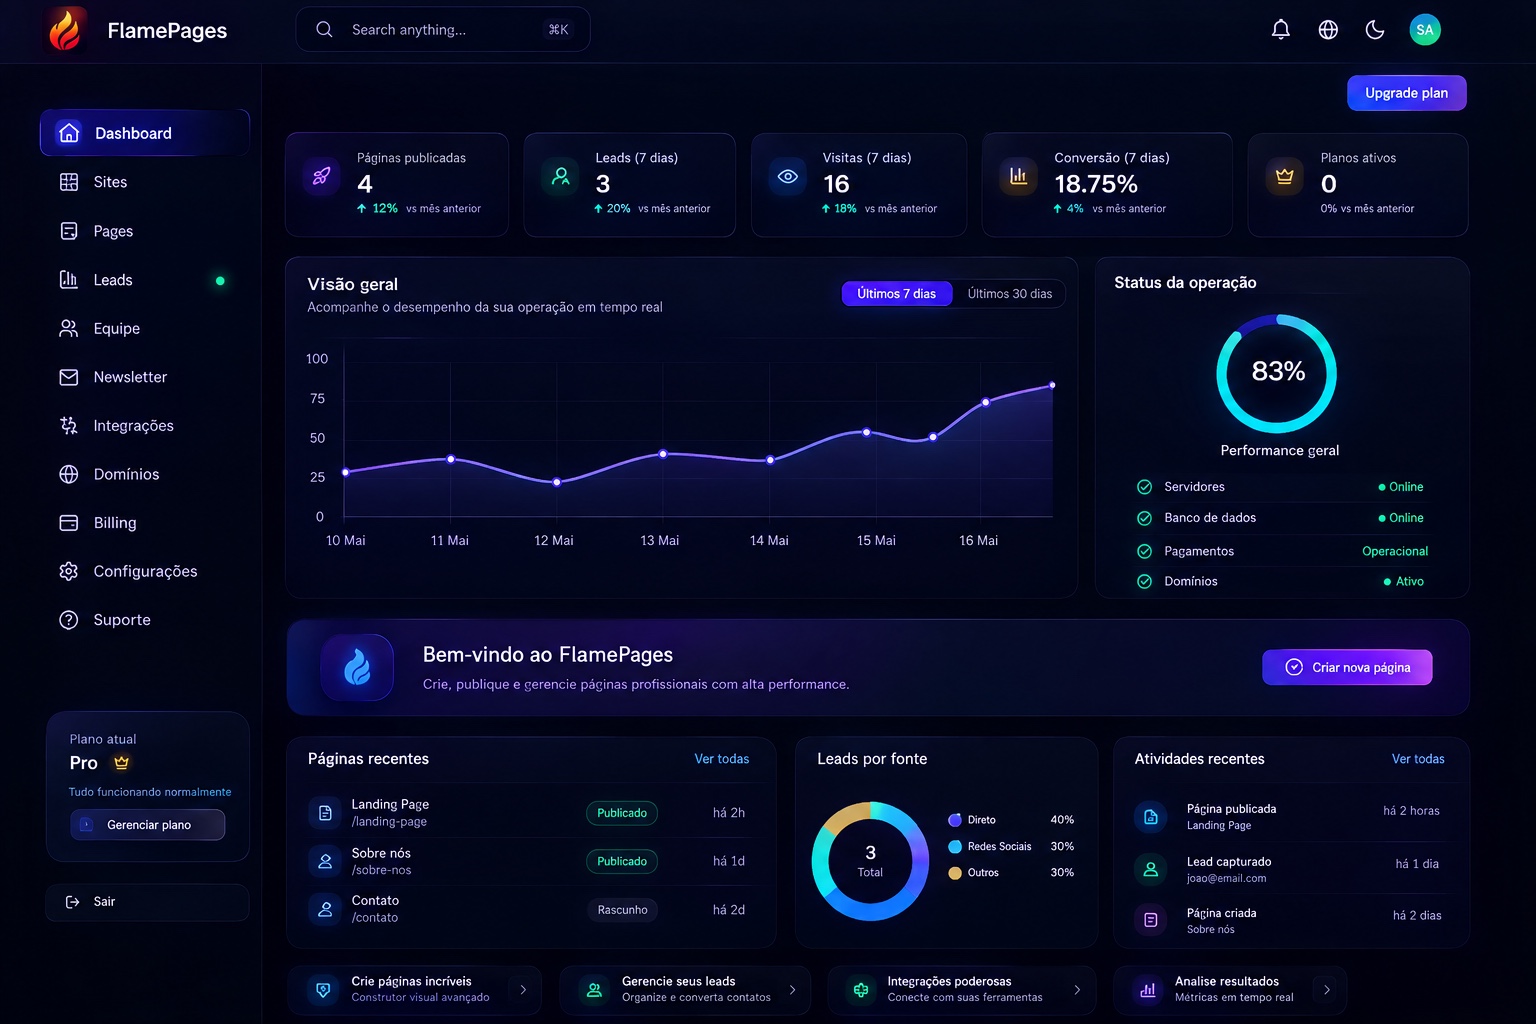Open the notifications bell

pos(1280,30)
